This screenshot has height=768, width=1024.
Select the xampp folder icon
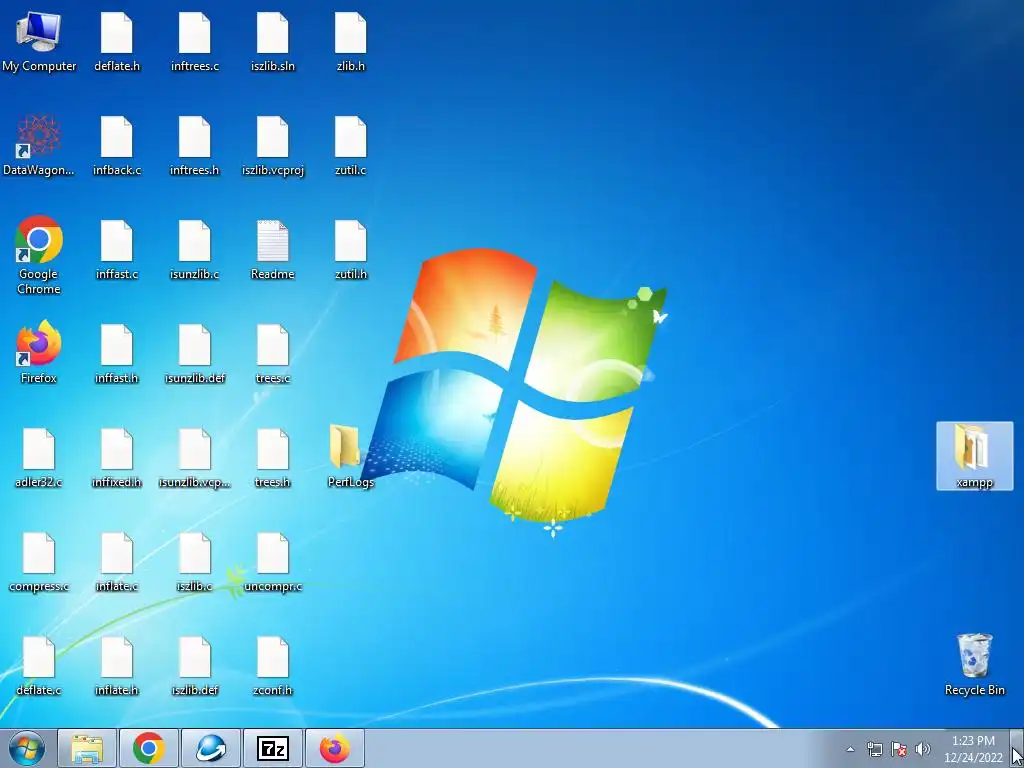tap(974, 456)
